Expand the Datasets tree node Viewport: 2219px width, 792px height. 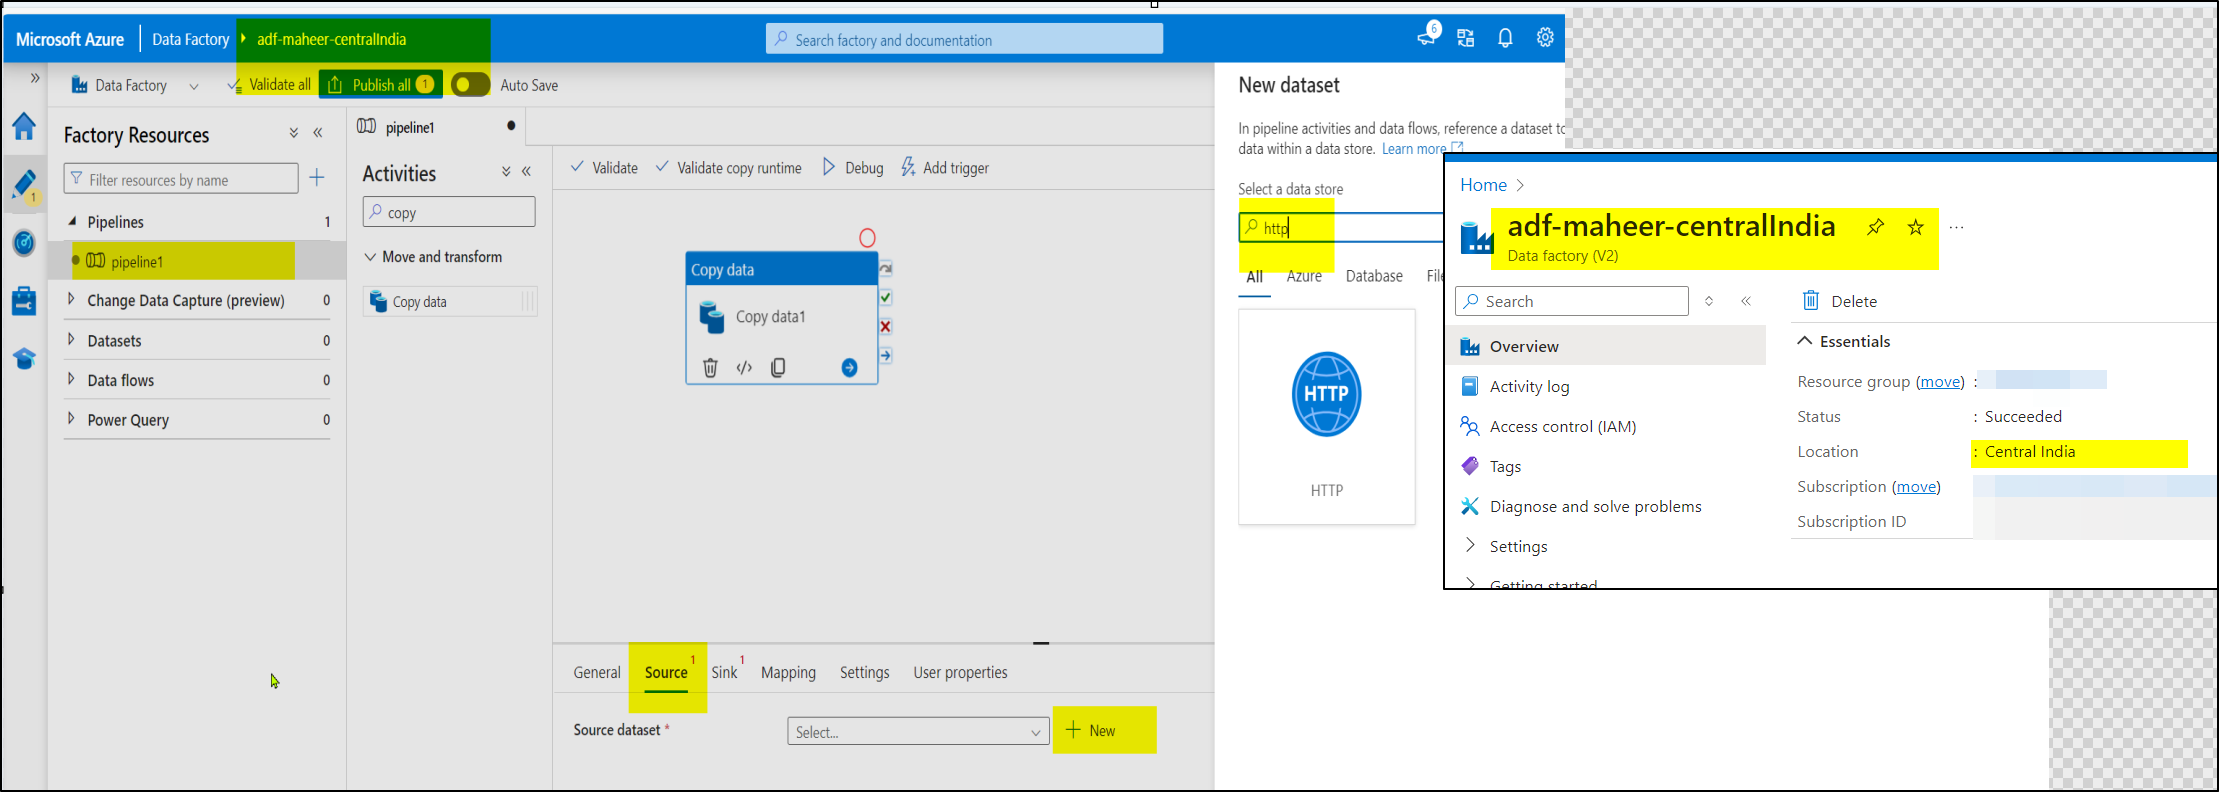point(71,339)
